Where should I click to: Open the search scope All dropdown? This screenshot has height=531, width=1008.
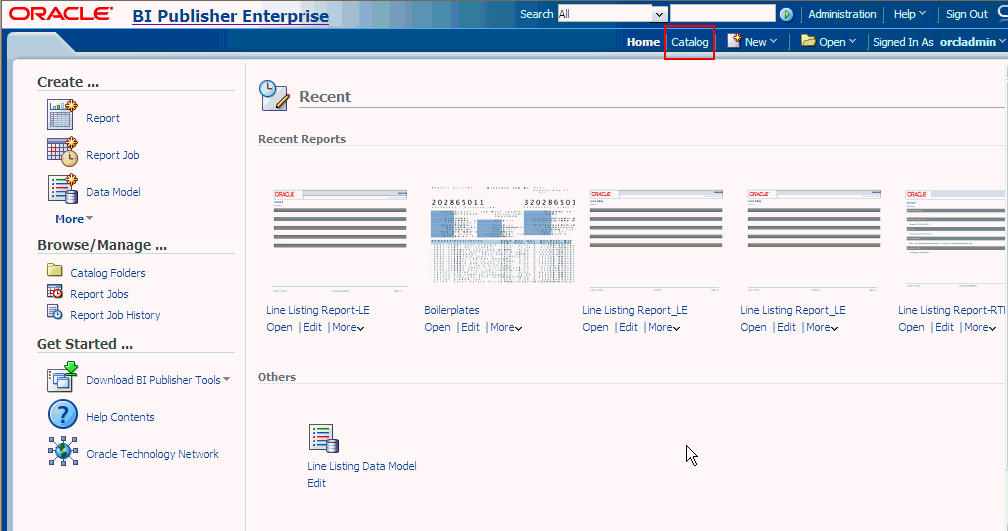coord(659,14)
